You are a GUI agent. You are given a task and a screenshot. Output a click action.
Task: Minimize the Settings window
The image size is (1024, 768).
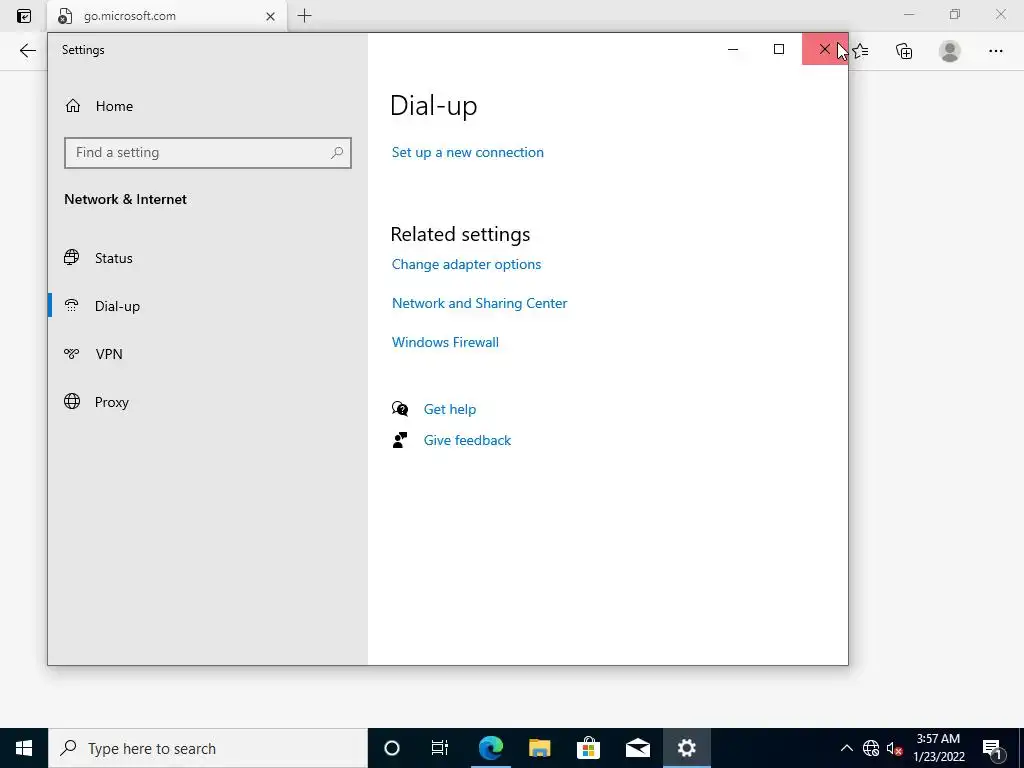733,50
